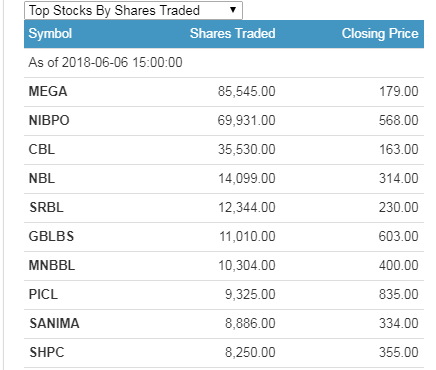The image size is (436, 370).
Task: Open the MEGA stock symbol
Action: tap(48, 91)
